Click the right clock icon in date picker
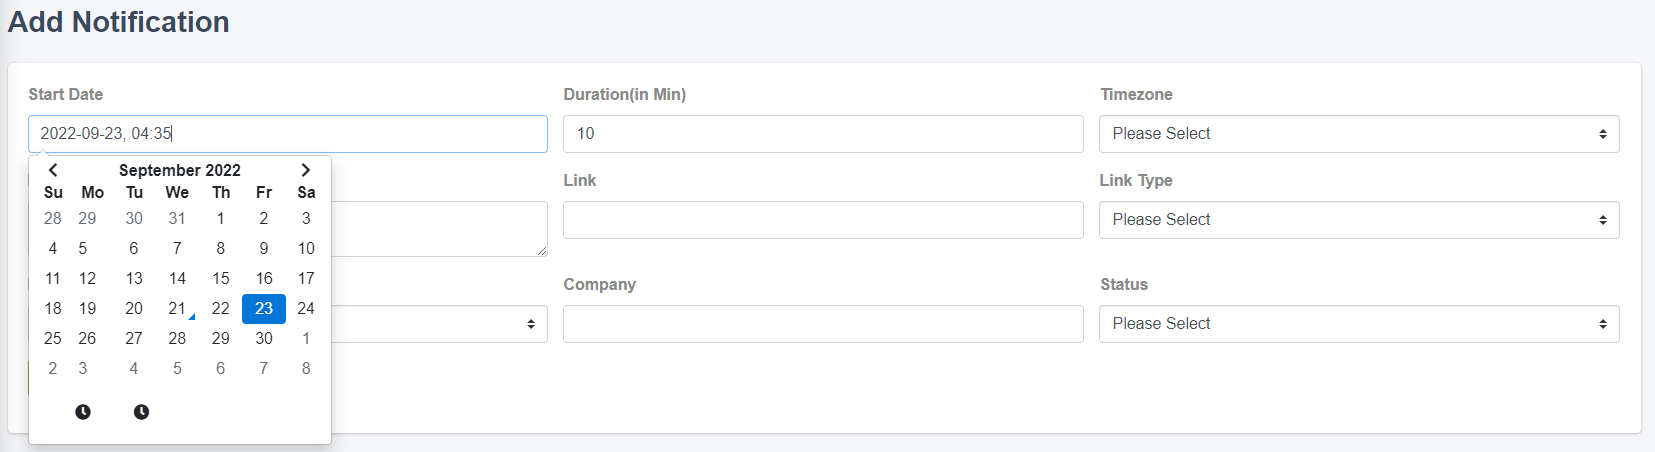 [x=141, y=412]
